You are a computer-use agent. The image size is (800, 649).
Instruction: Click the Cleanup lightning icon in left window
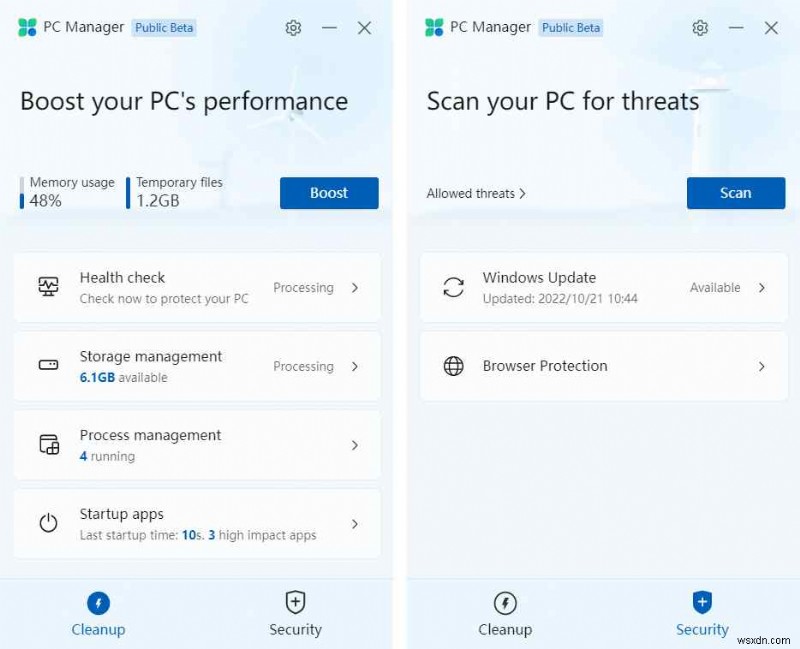(98, 602)
